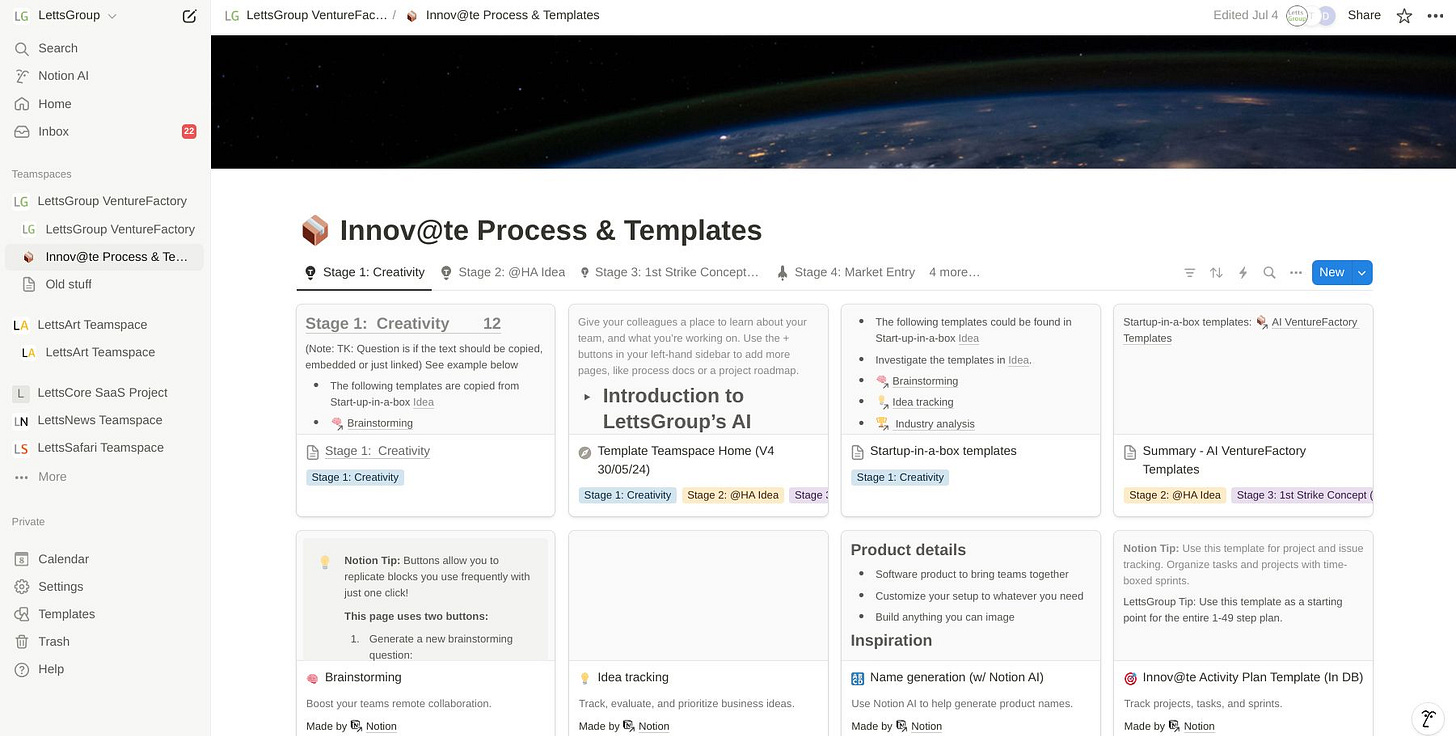Viewport: 1456px width, 736px height.
Task: Click the Stage 1: Creativity tag on Startup-in-a-box card
Action: point(899,477)
